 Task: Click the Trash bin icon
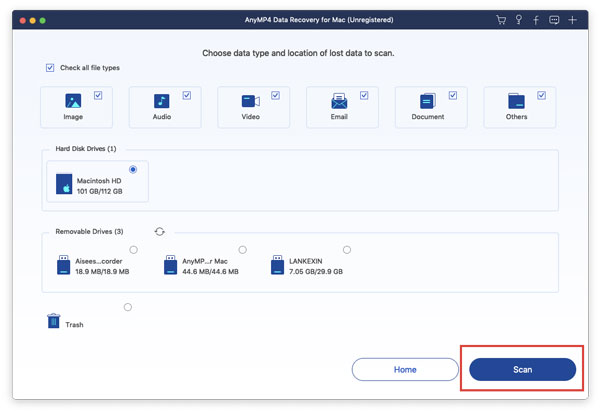pos(54,321)
